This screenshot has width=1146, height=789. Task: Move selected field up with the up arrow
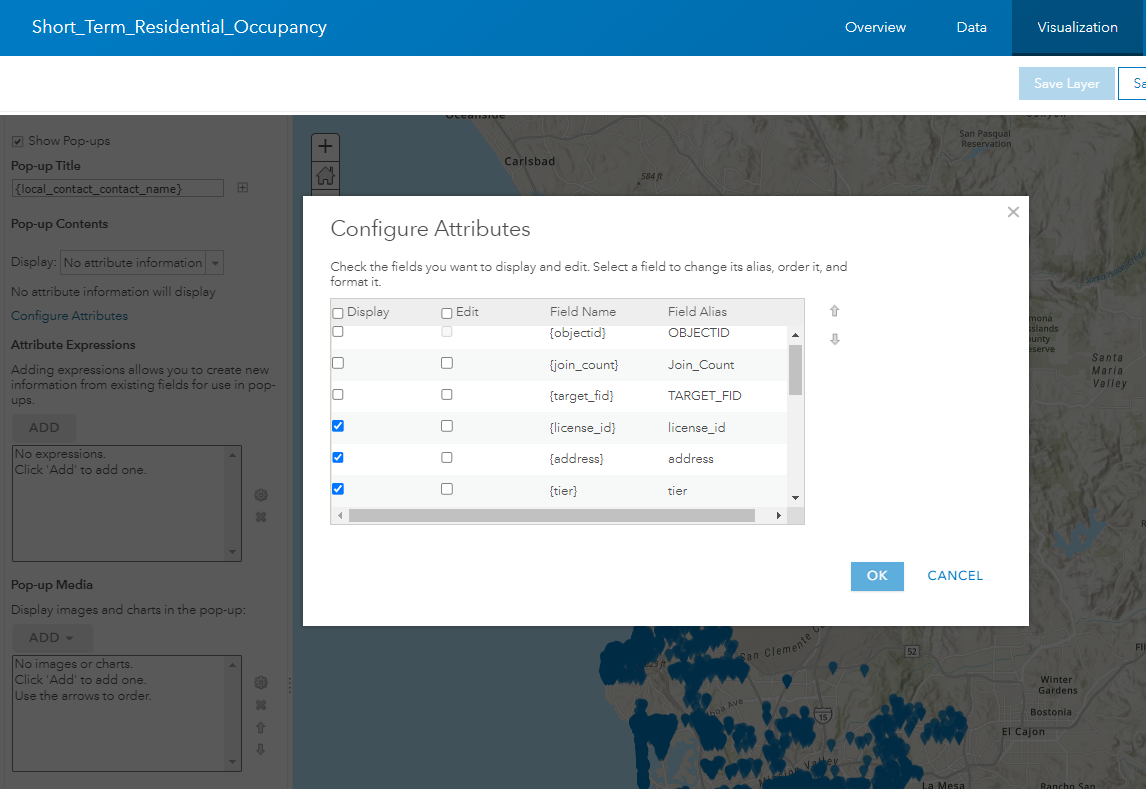834,311
